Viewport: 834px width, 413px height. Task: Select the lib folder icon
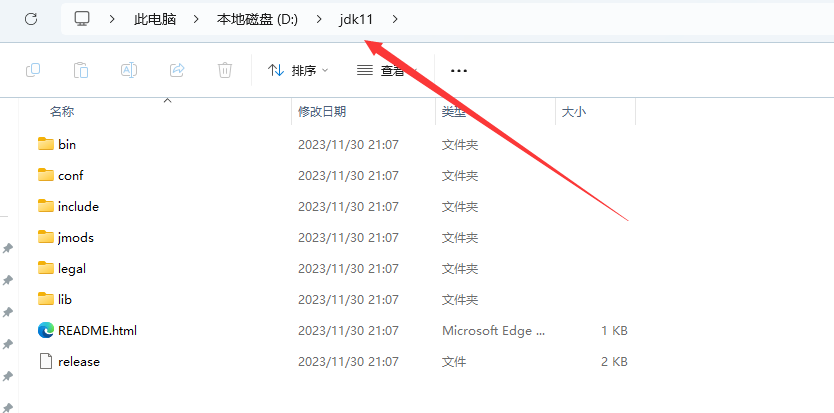coord(46,299)
